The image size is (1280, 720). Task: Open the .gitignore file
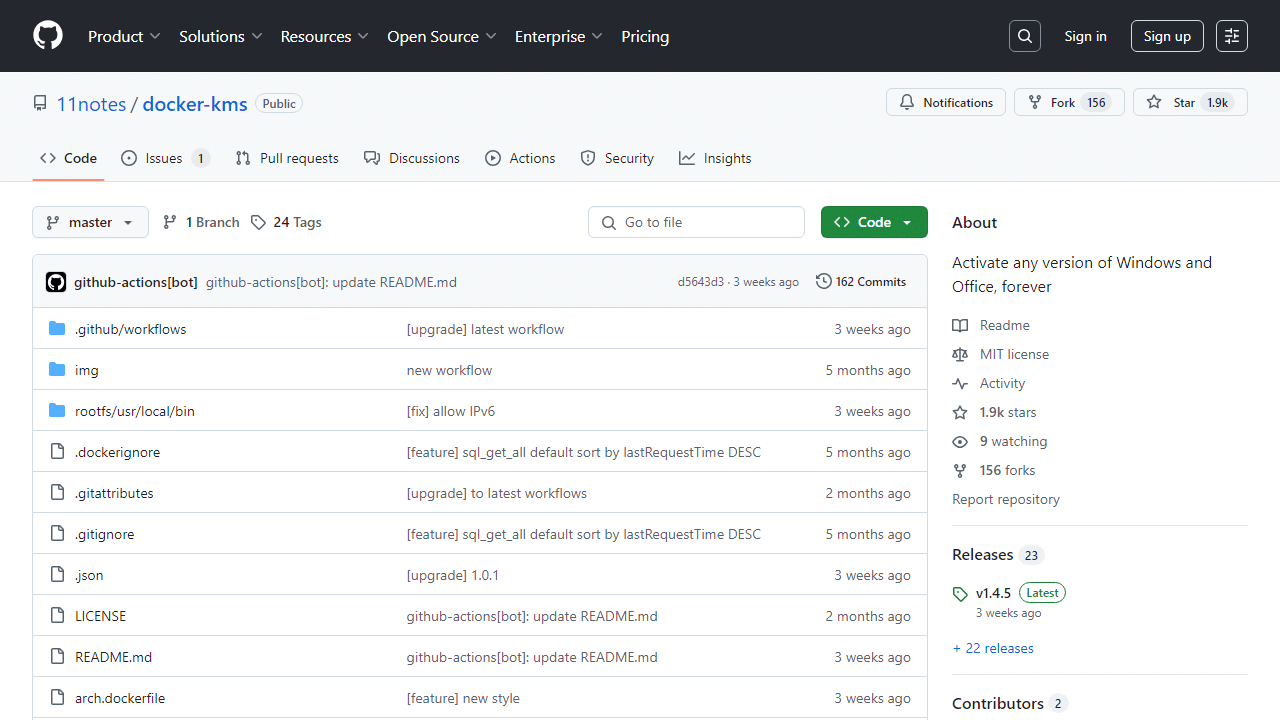pos(104,534)
